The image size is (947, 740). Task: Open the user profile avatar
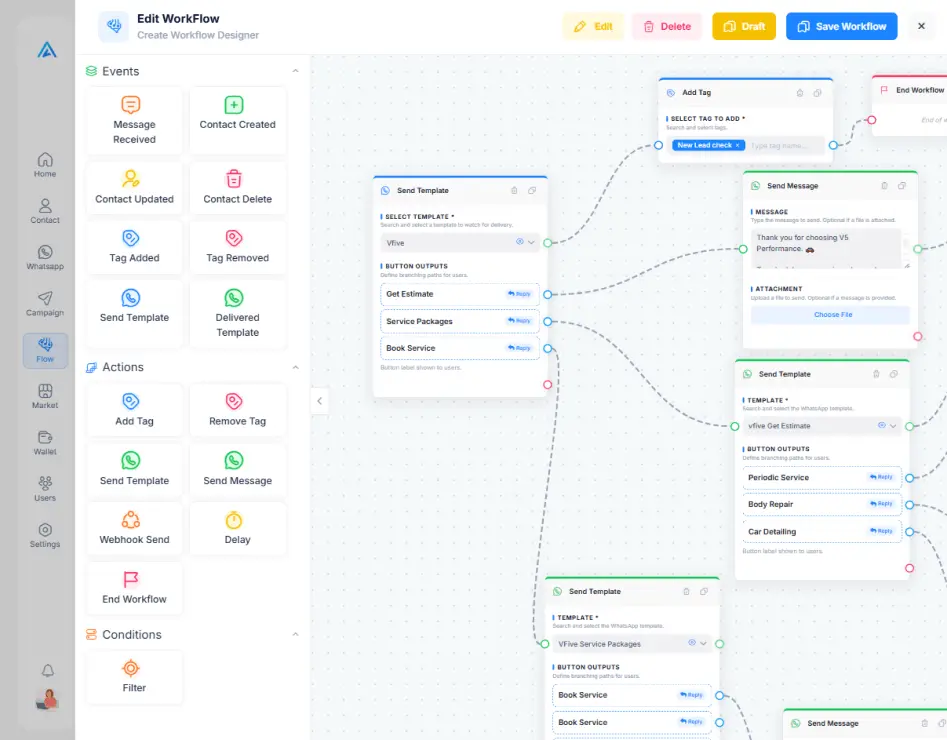click(47, 699)
